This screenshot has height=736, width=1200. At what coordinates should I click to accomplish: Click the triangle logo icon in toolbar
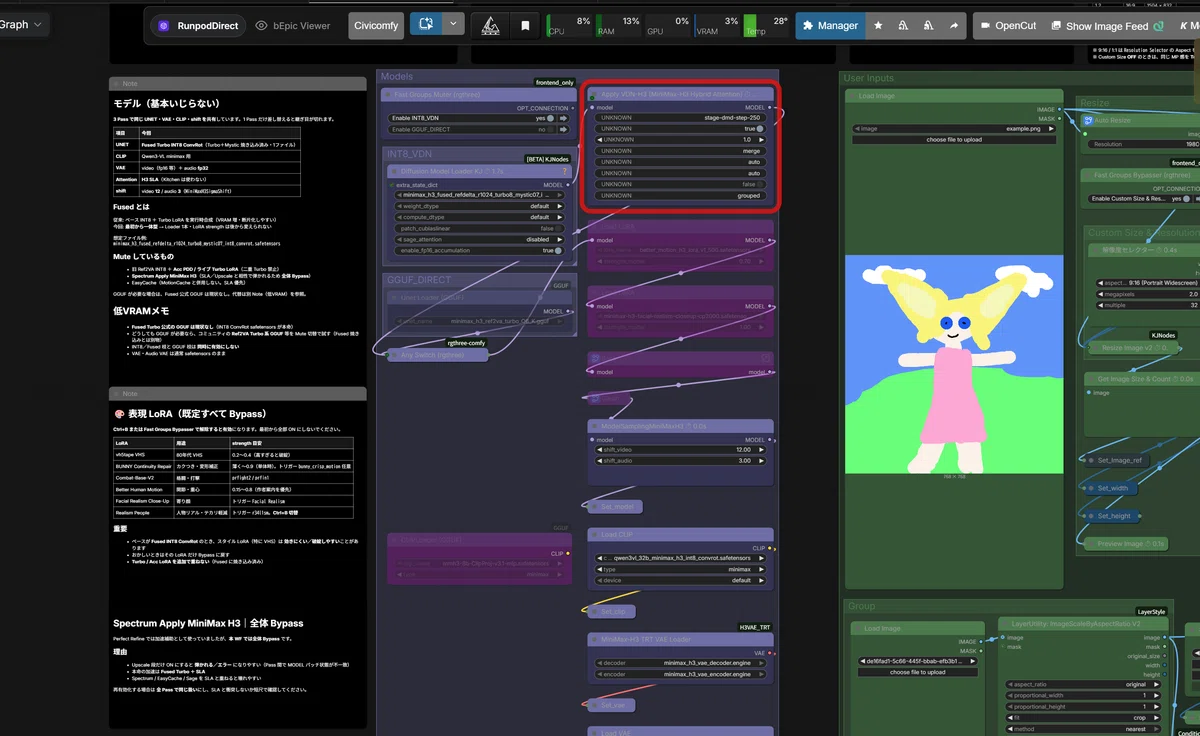[490, 26]
